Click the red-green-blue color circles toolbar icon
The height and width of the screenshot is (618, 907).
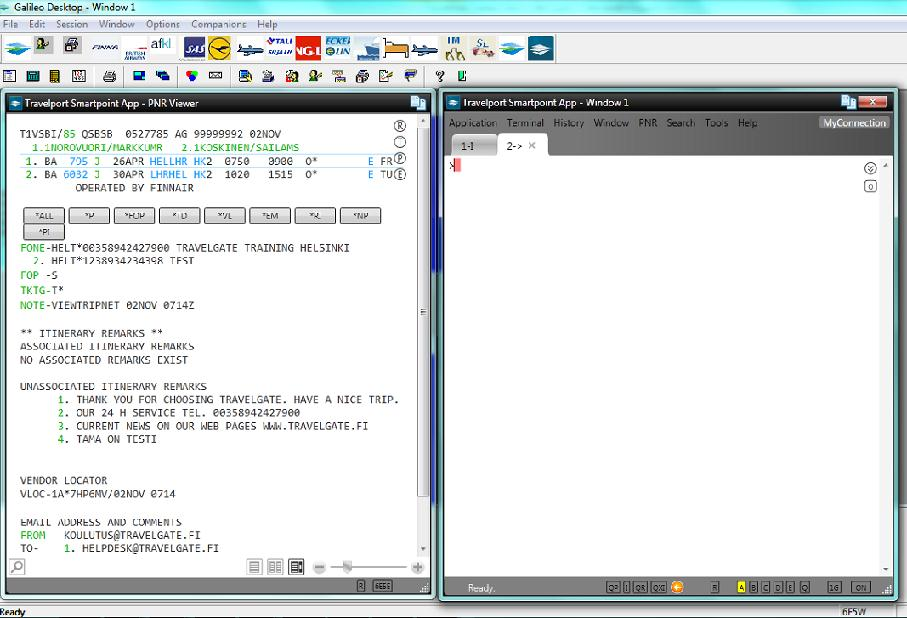(x=192, y=76)
